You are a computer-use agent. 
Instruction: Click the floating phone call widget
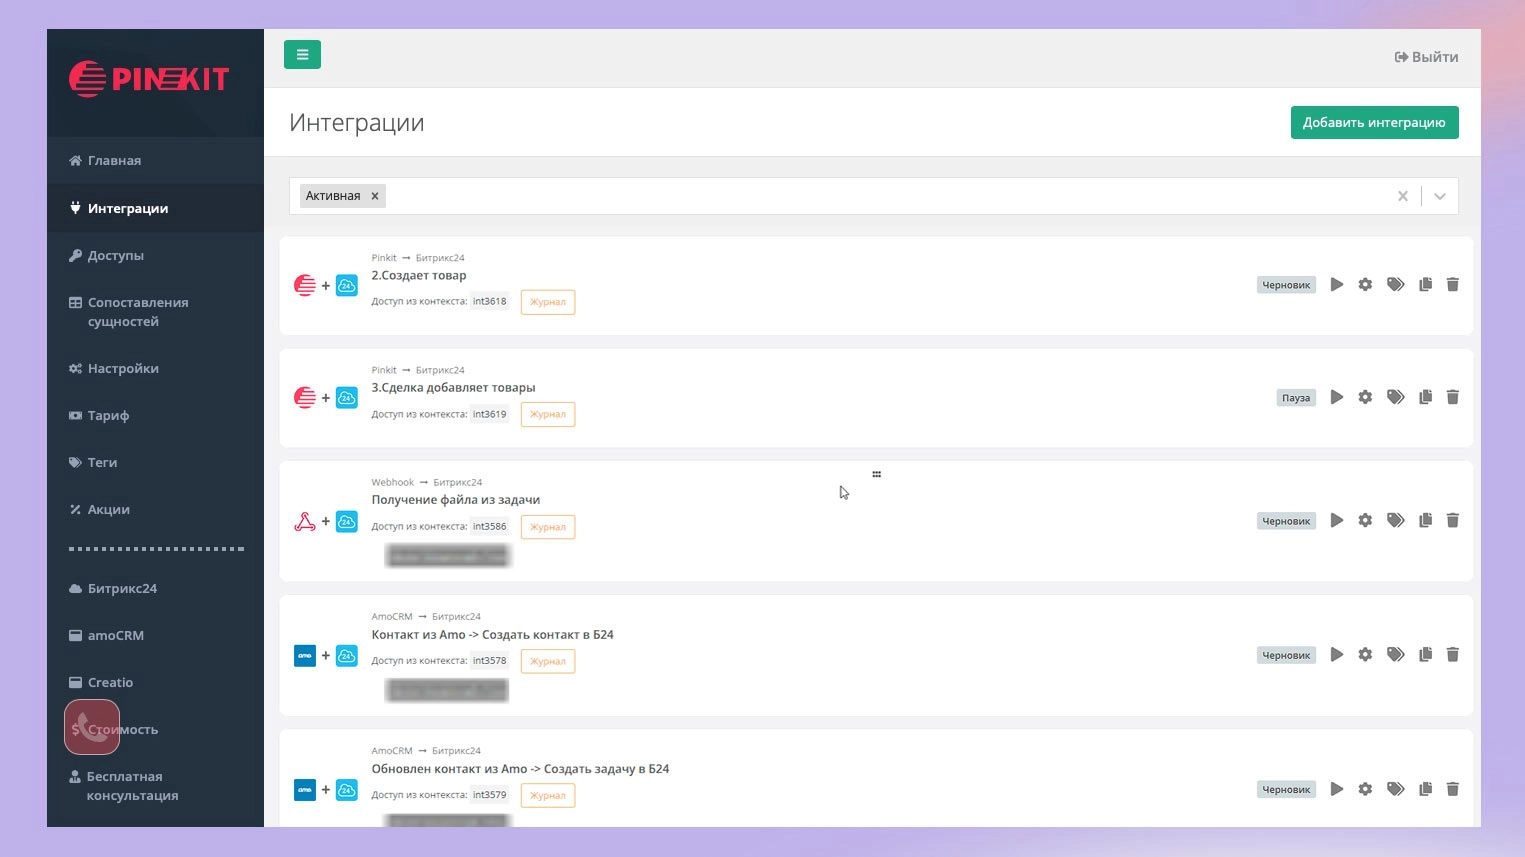click(x=92, y=727)
